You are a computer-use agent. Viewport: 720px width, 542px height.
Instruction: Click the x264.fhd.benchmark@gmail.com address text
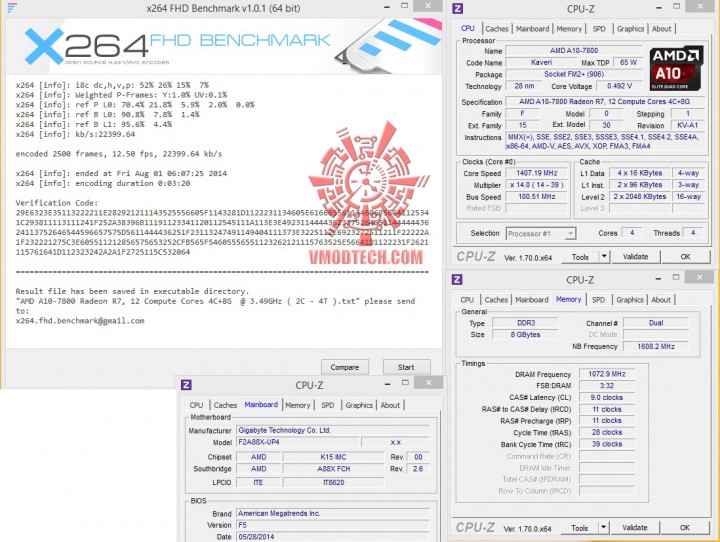(x=80, y=321)
